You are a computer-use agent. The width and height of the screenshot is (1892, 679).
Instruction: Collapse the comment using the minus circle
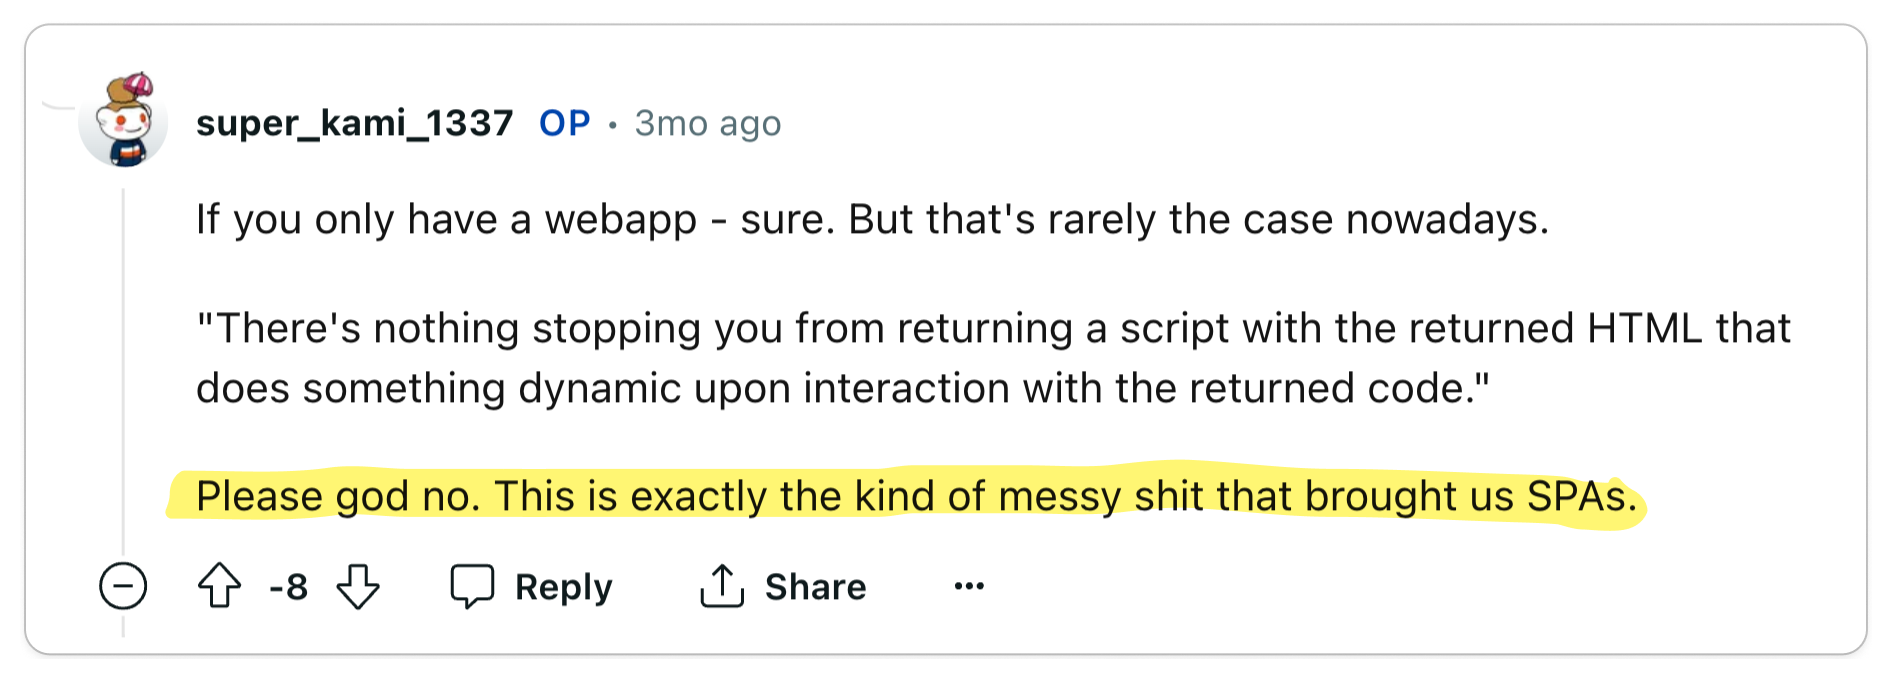pos(123,586)
